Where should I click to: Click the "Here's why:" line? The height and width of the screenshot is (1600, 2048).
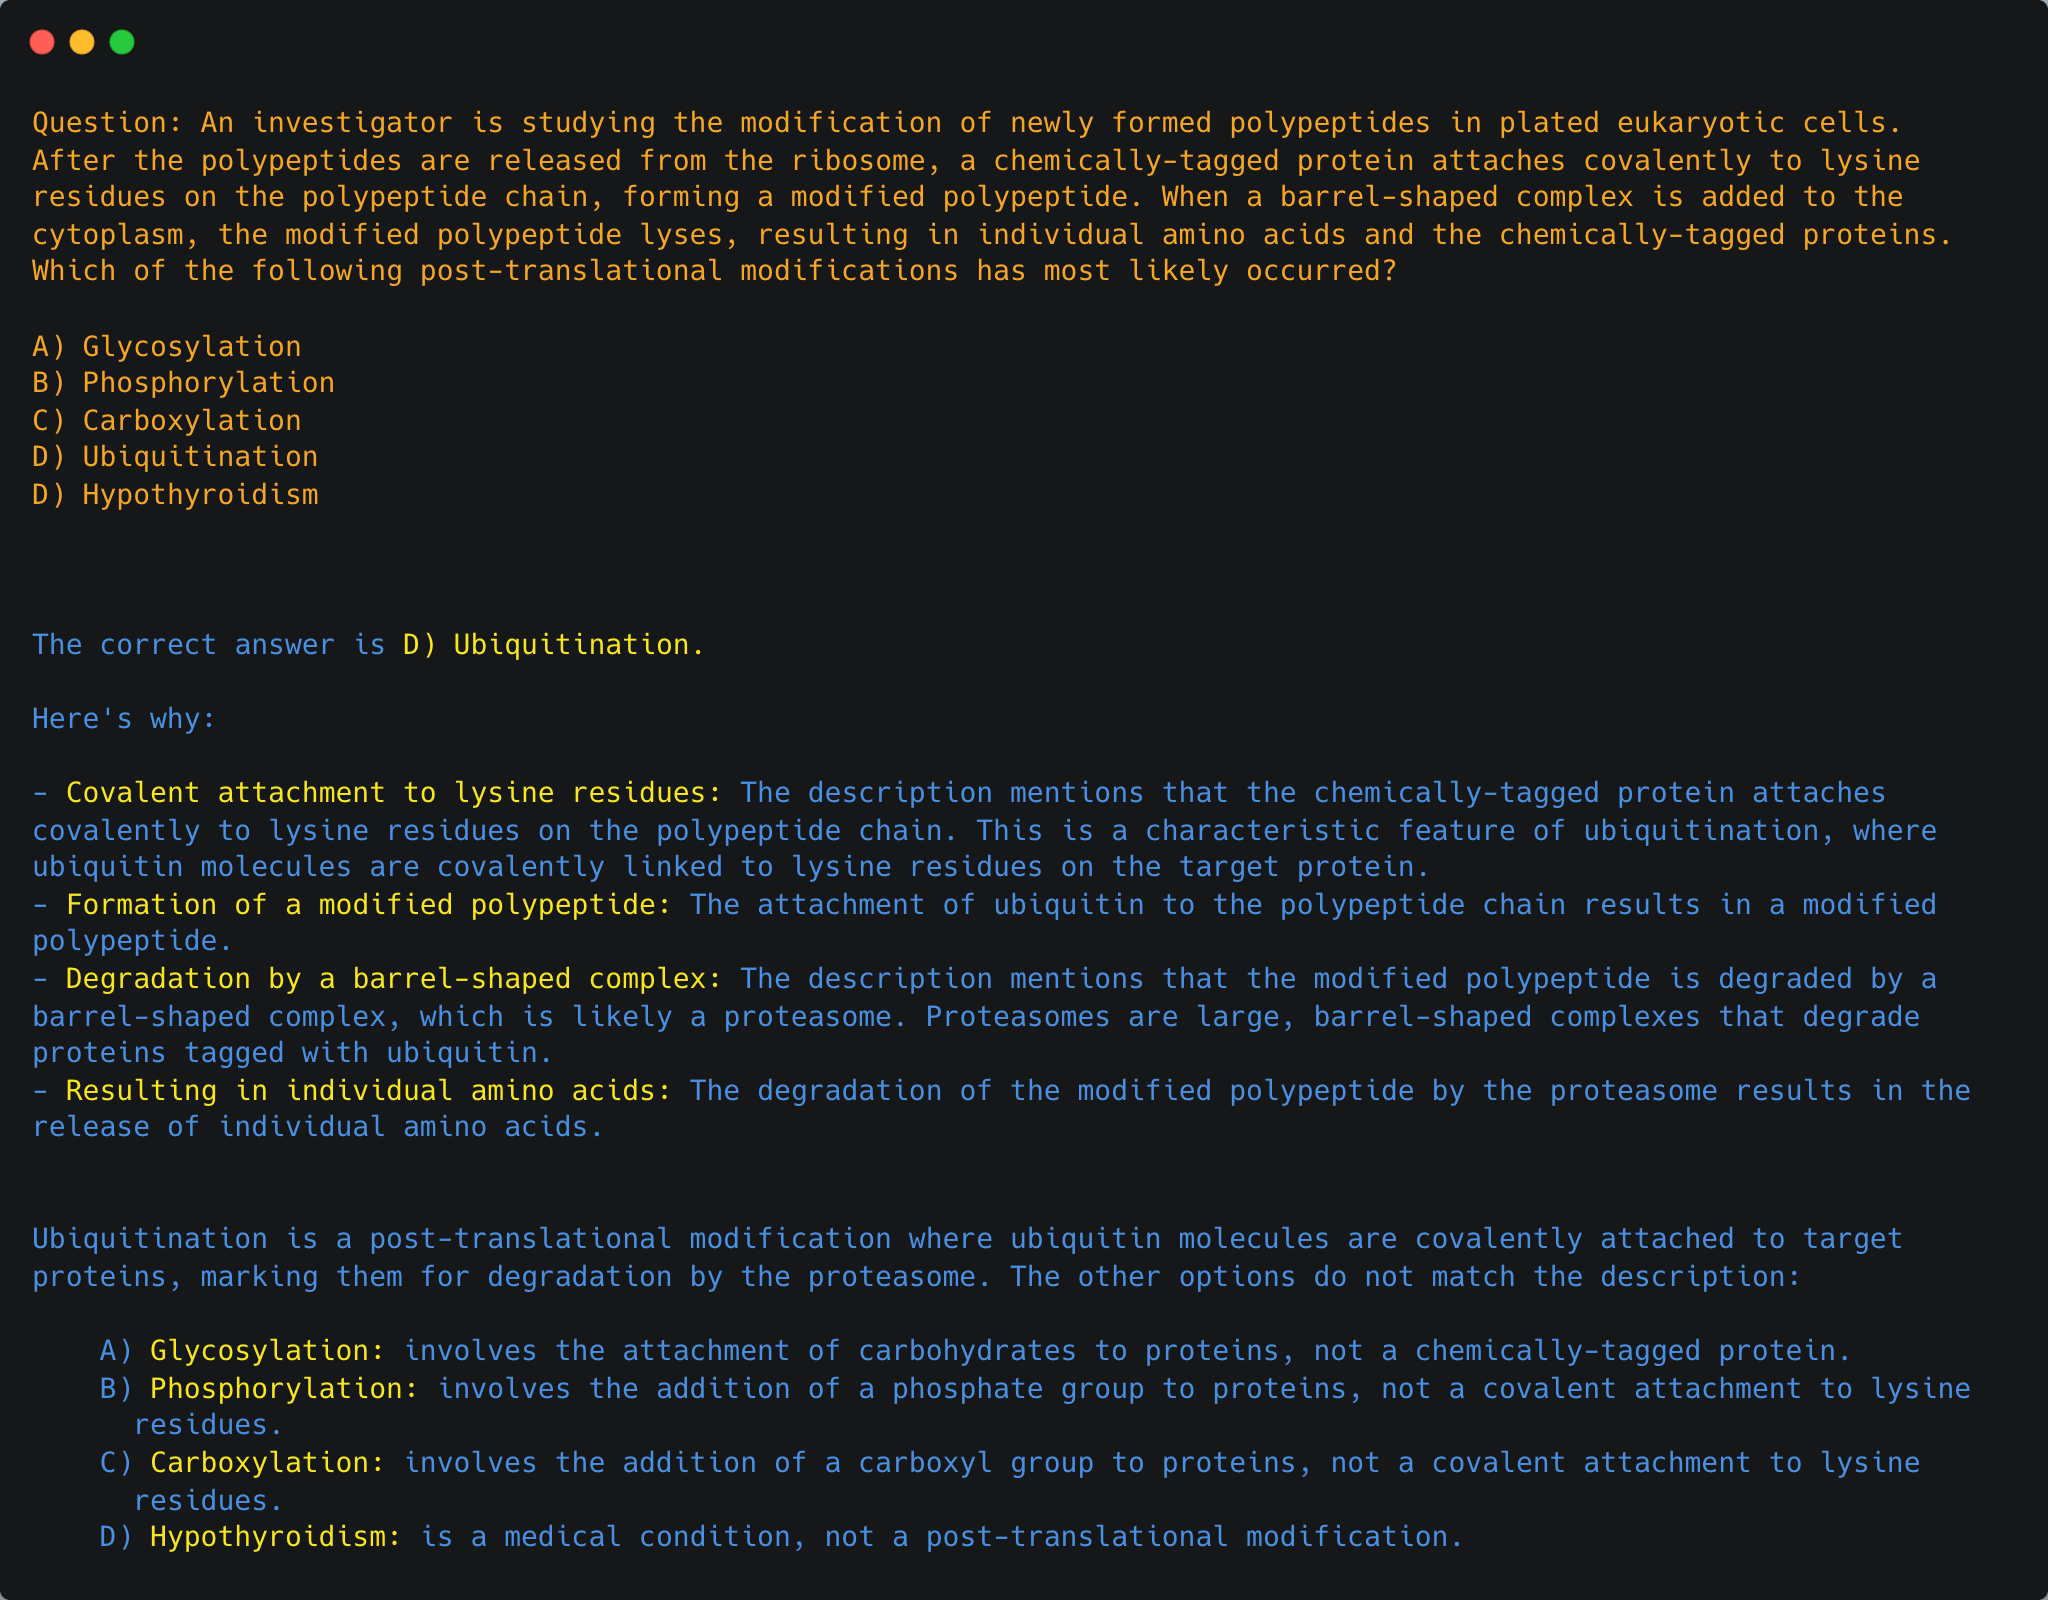coord(124,719)
